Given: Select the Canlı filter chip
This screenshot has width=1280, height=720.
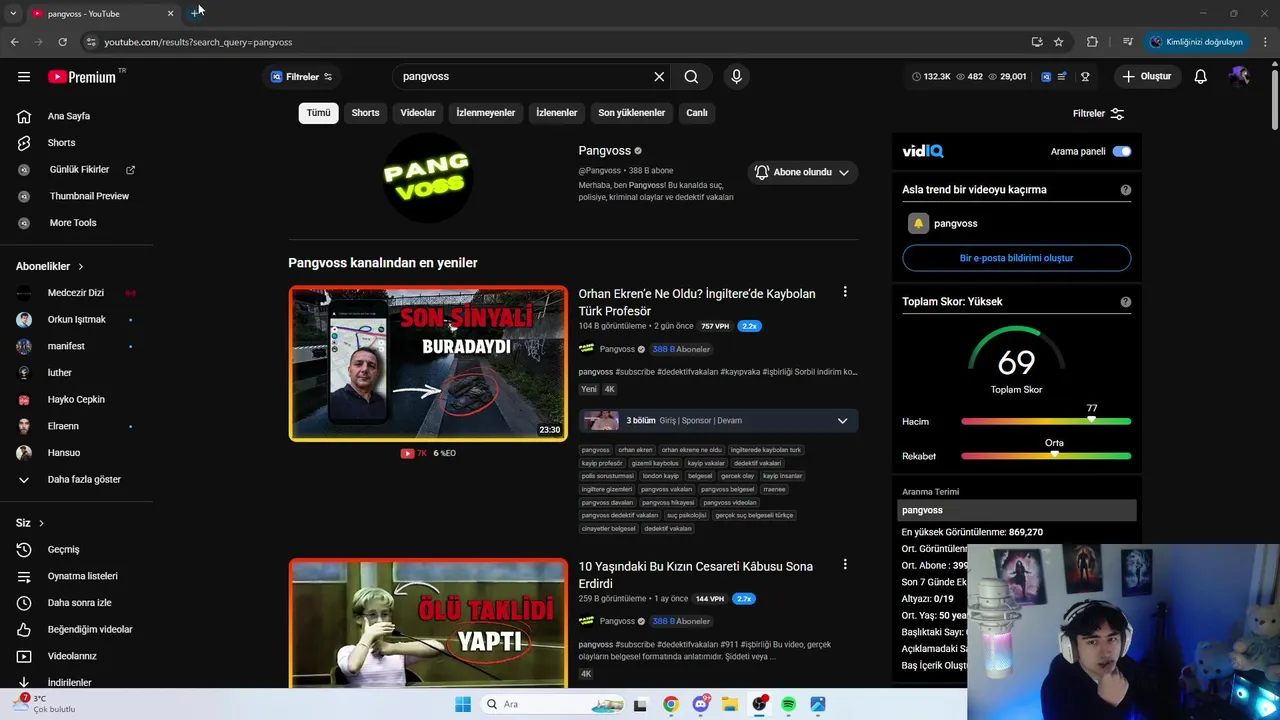Looking at the screenshot, I should click(697, 113).
